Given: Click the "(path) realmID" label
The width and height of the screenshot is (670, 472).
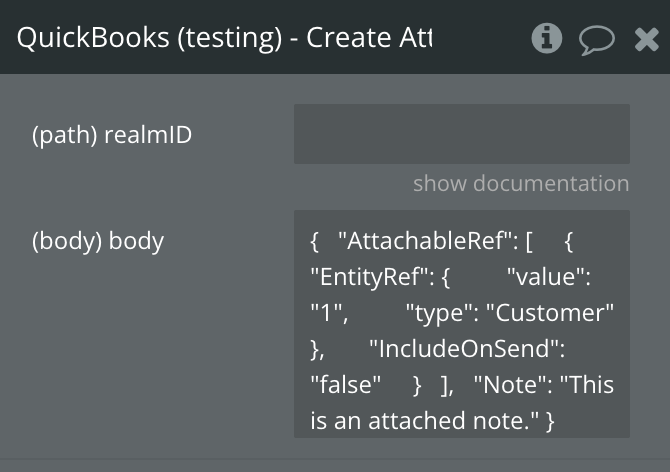Looking at the screenshot, I should click(x=112, y=135).
